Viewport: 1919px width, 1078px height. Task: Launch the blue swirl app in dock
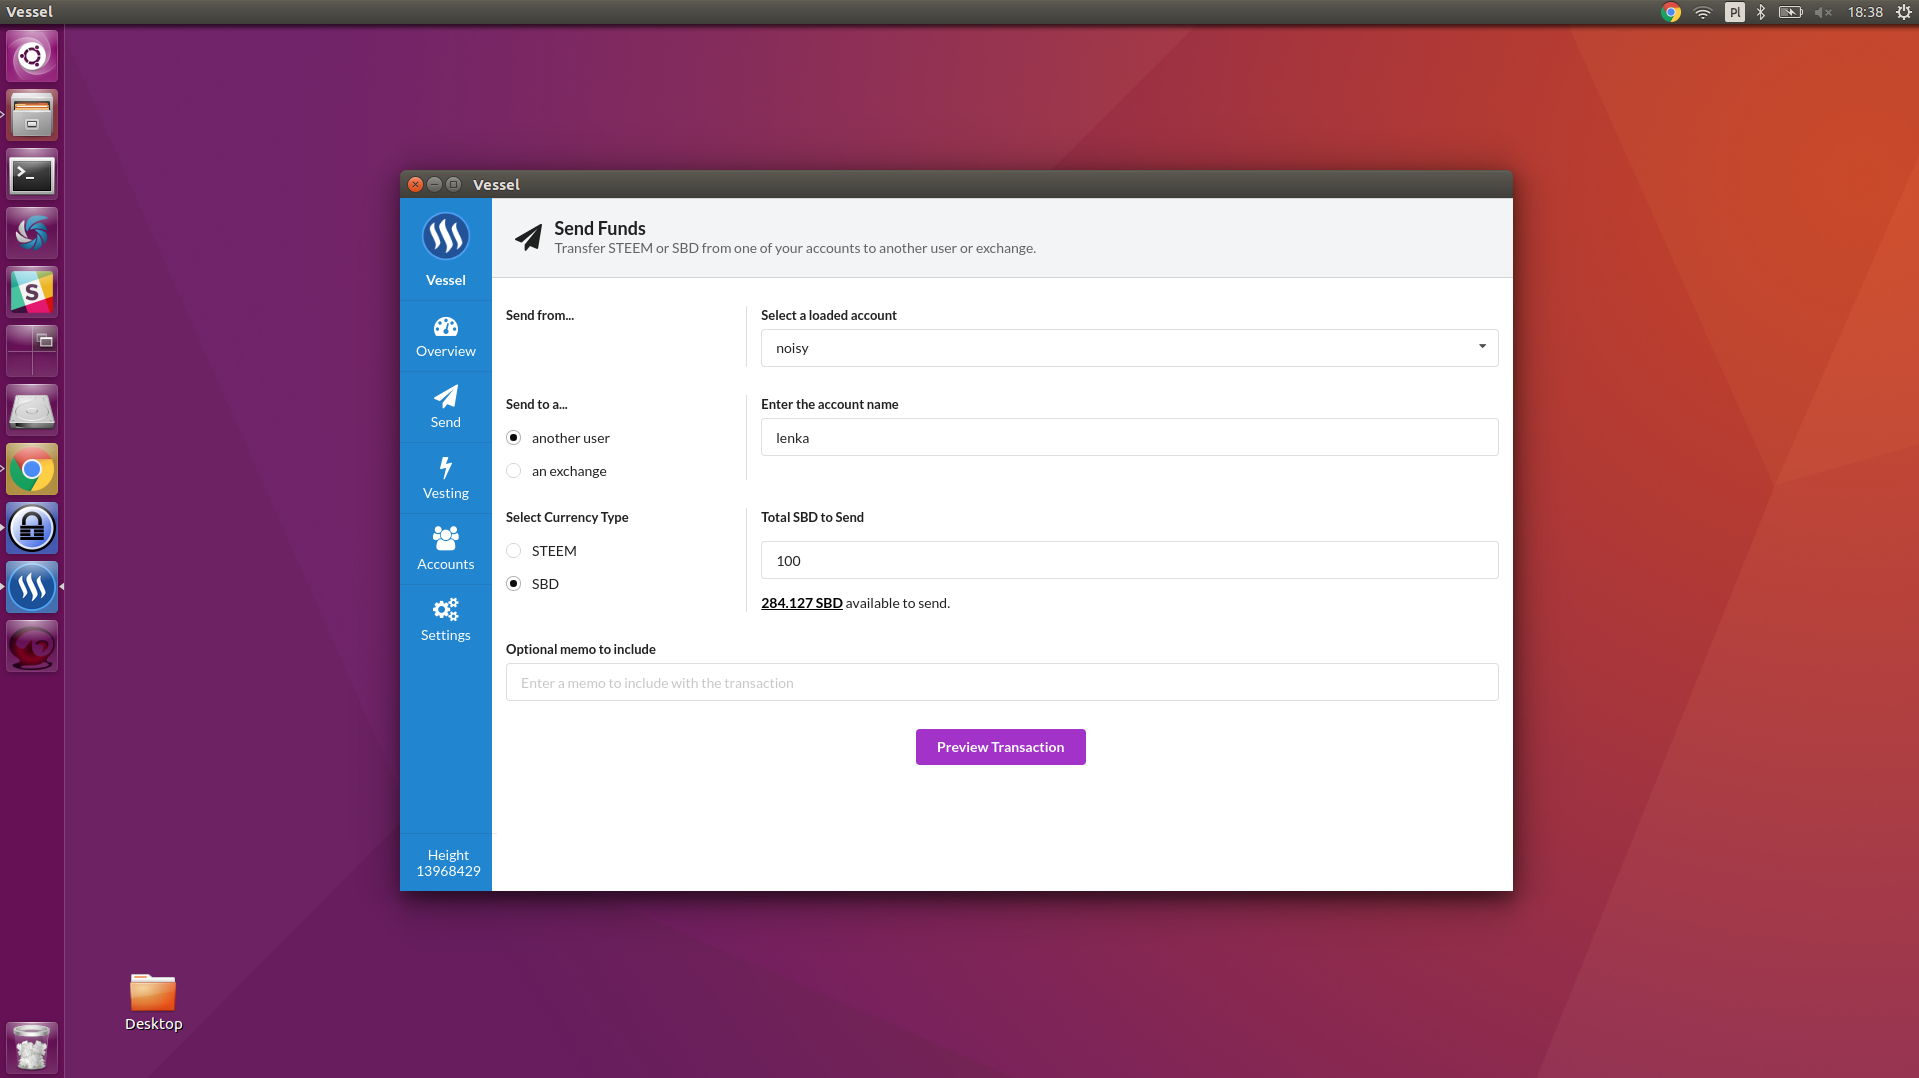[32, 233]
